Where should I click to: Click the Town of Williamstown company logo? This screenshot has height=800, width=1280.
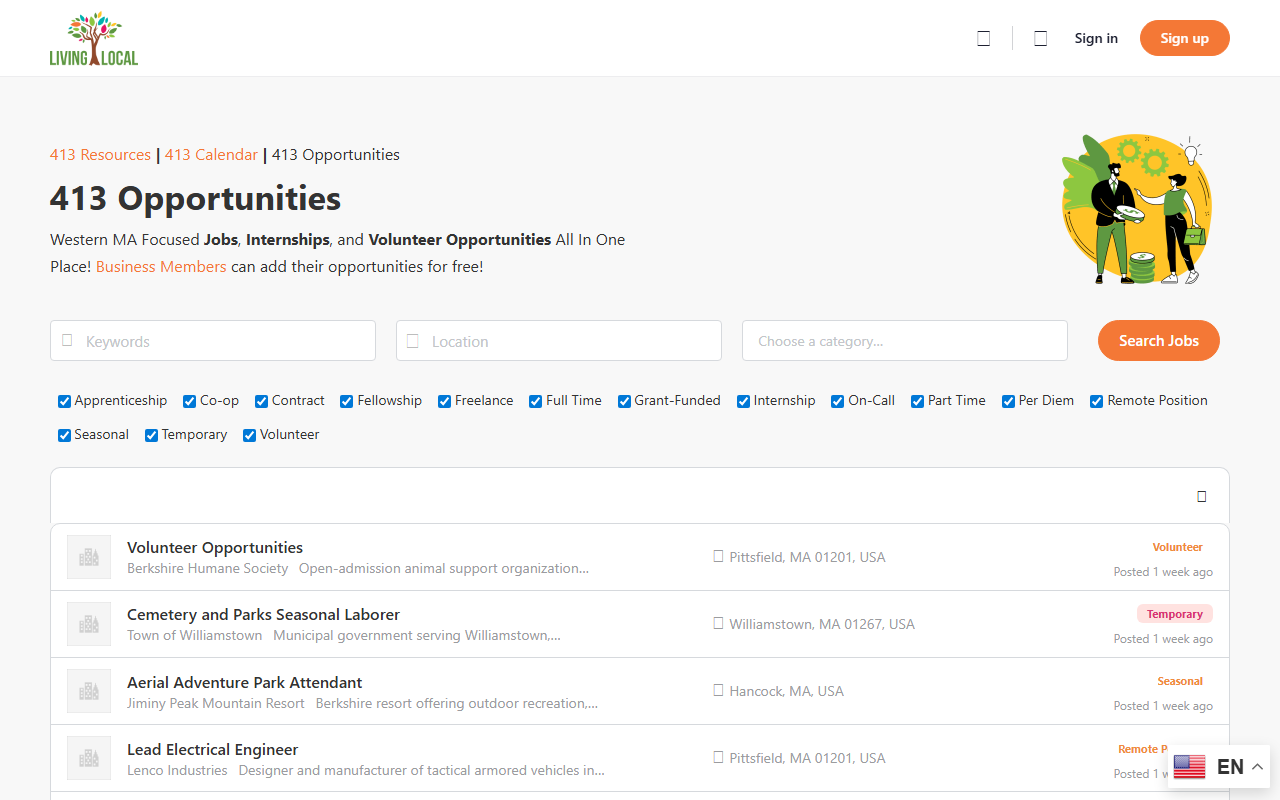(x=89, y=624)
